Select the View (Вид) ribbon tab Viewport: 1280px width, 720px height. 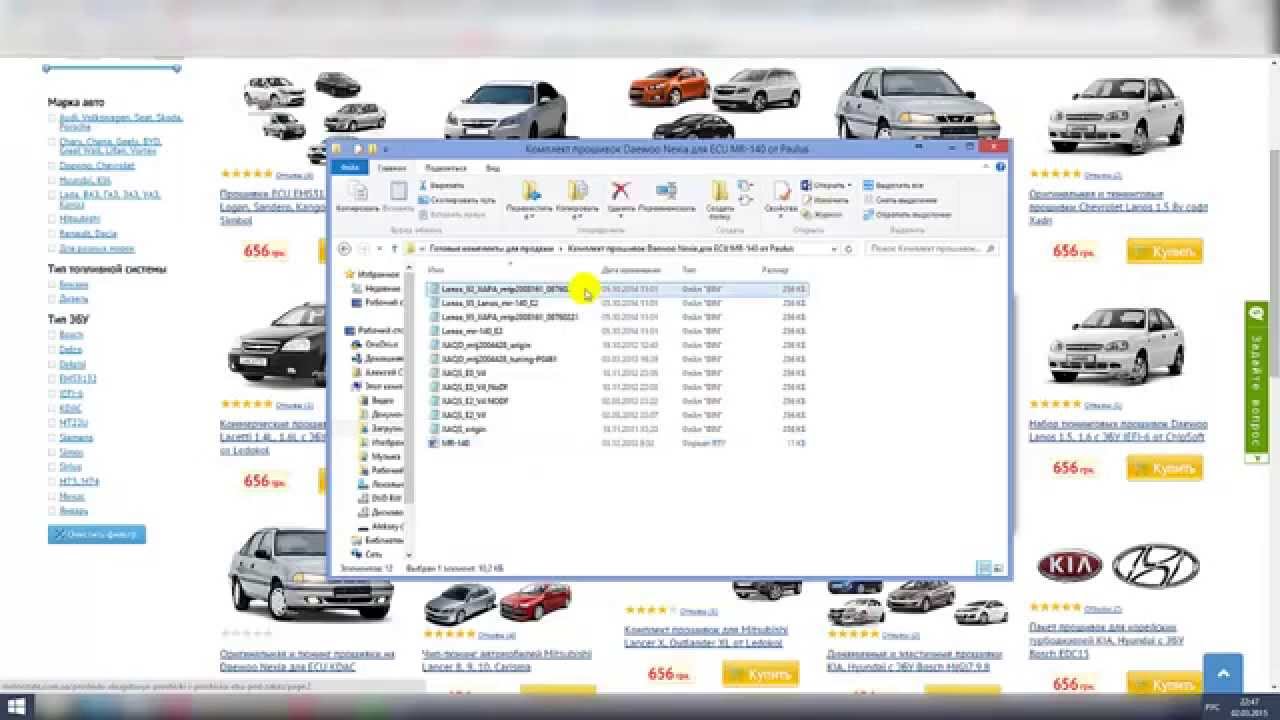pyautogui.click(x=492, y=168)
